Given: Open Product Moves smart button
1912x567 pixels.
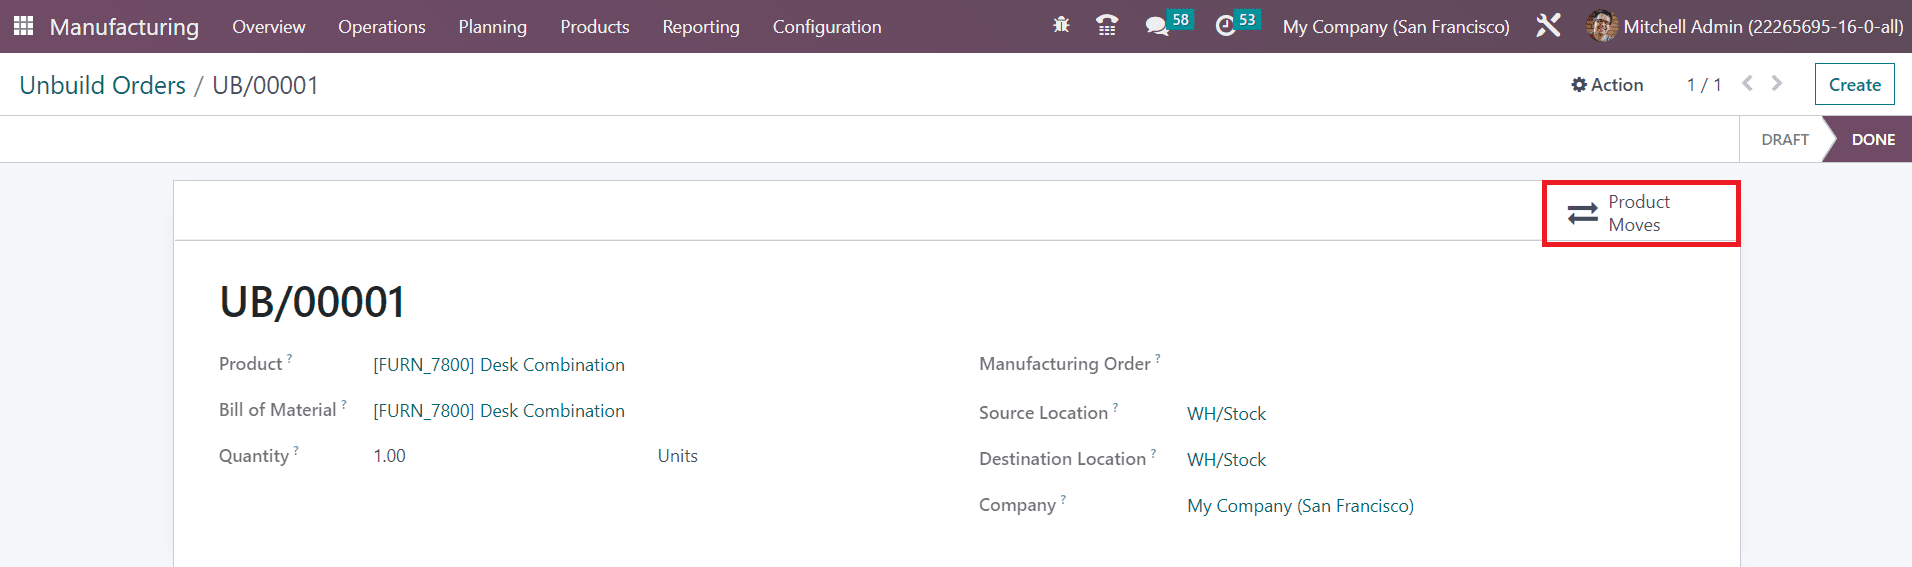Looking at the screenshot, I should click(1641, 213).
